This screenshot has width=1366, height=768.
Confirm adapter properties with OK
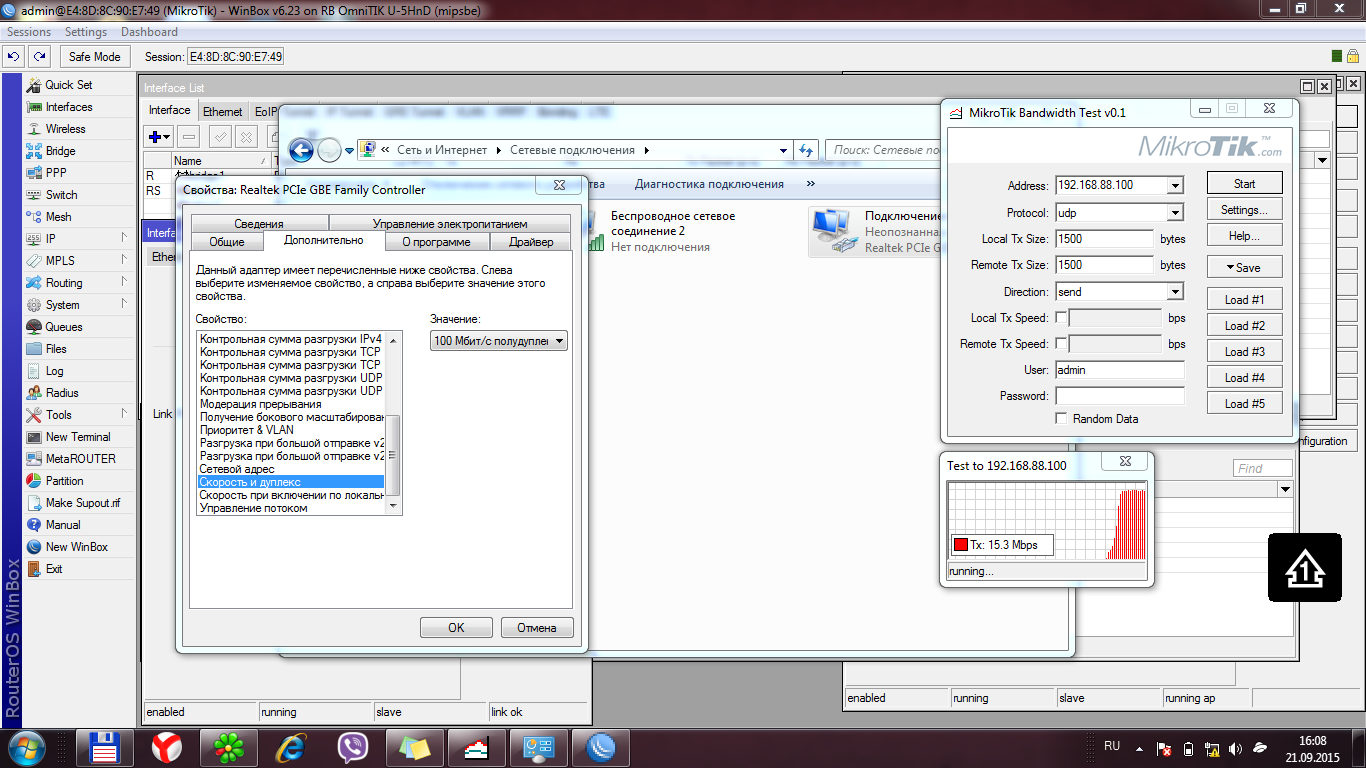click(456, 628)
